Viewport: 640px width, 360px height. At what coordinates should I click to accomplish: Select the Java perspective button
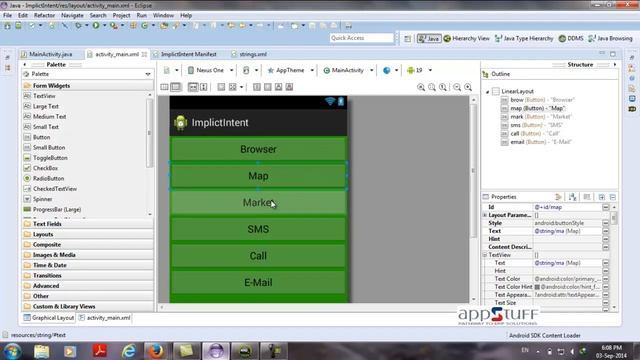click(429, 38)
